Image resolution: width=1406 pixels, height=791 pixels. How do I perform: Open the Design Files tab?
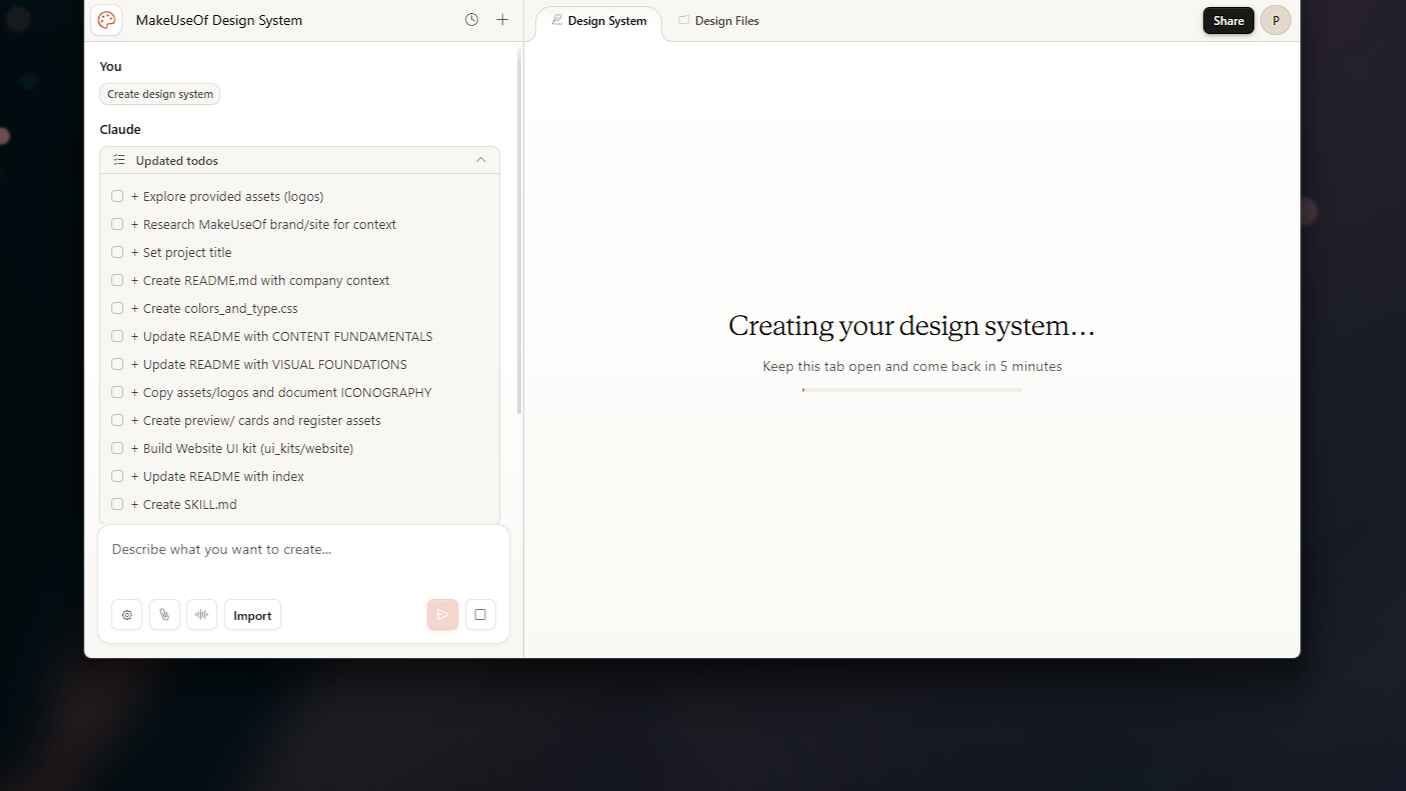(x=719, y=21)
